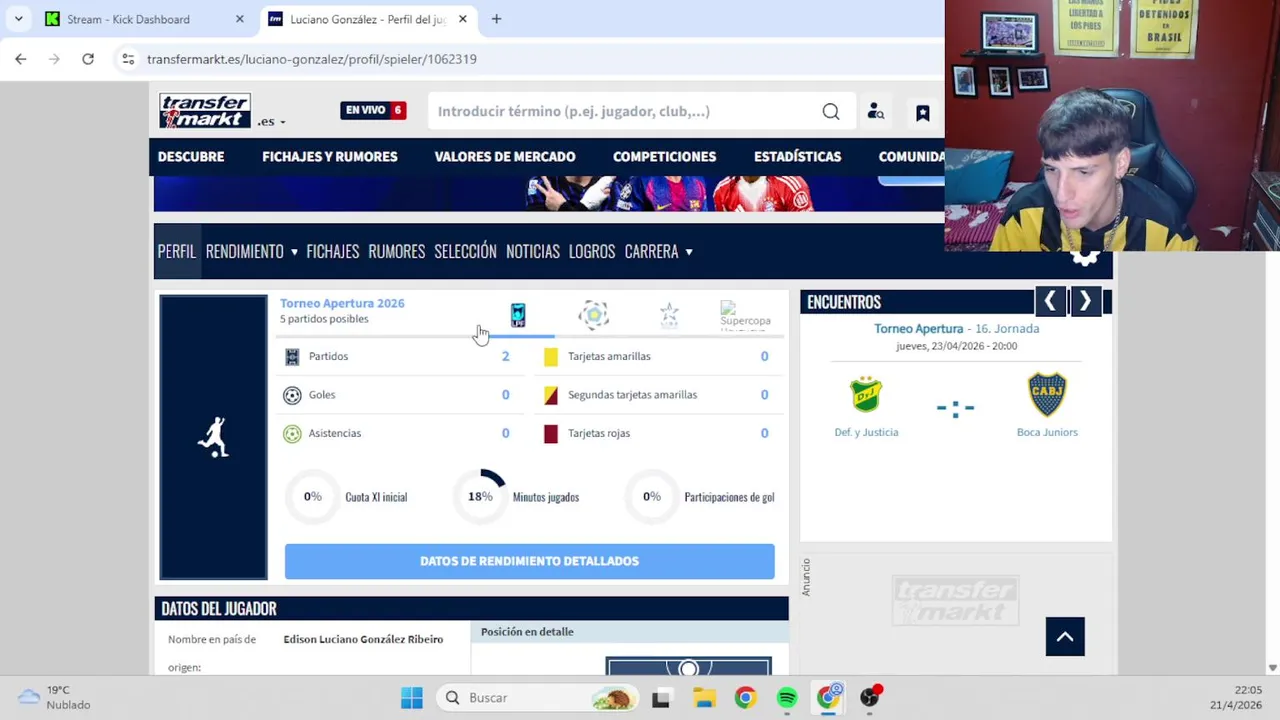Image resolution: width=1280 pixels, height=720 pixels.
Task: Click the 18% Minutos jugados gauge
Action: pos(480,497)
